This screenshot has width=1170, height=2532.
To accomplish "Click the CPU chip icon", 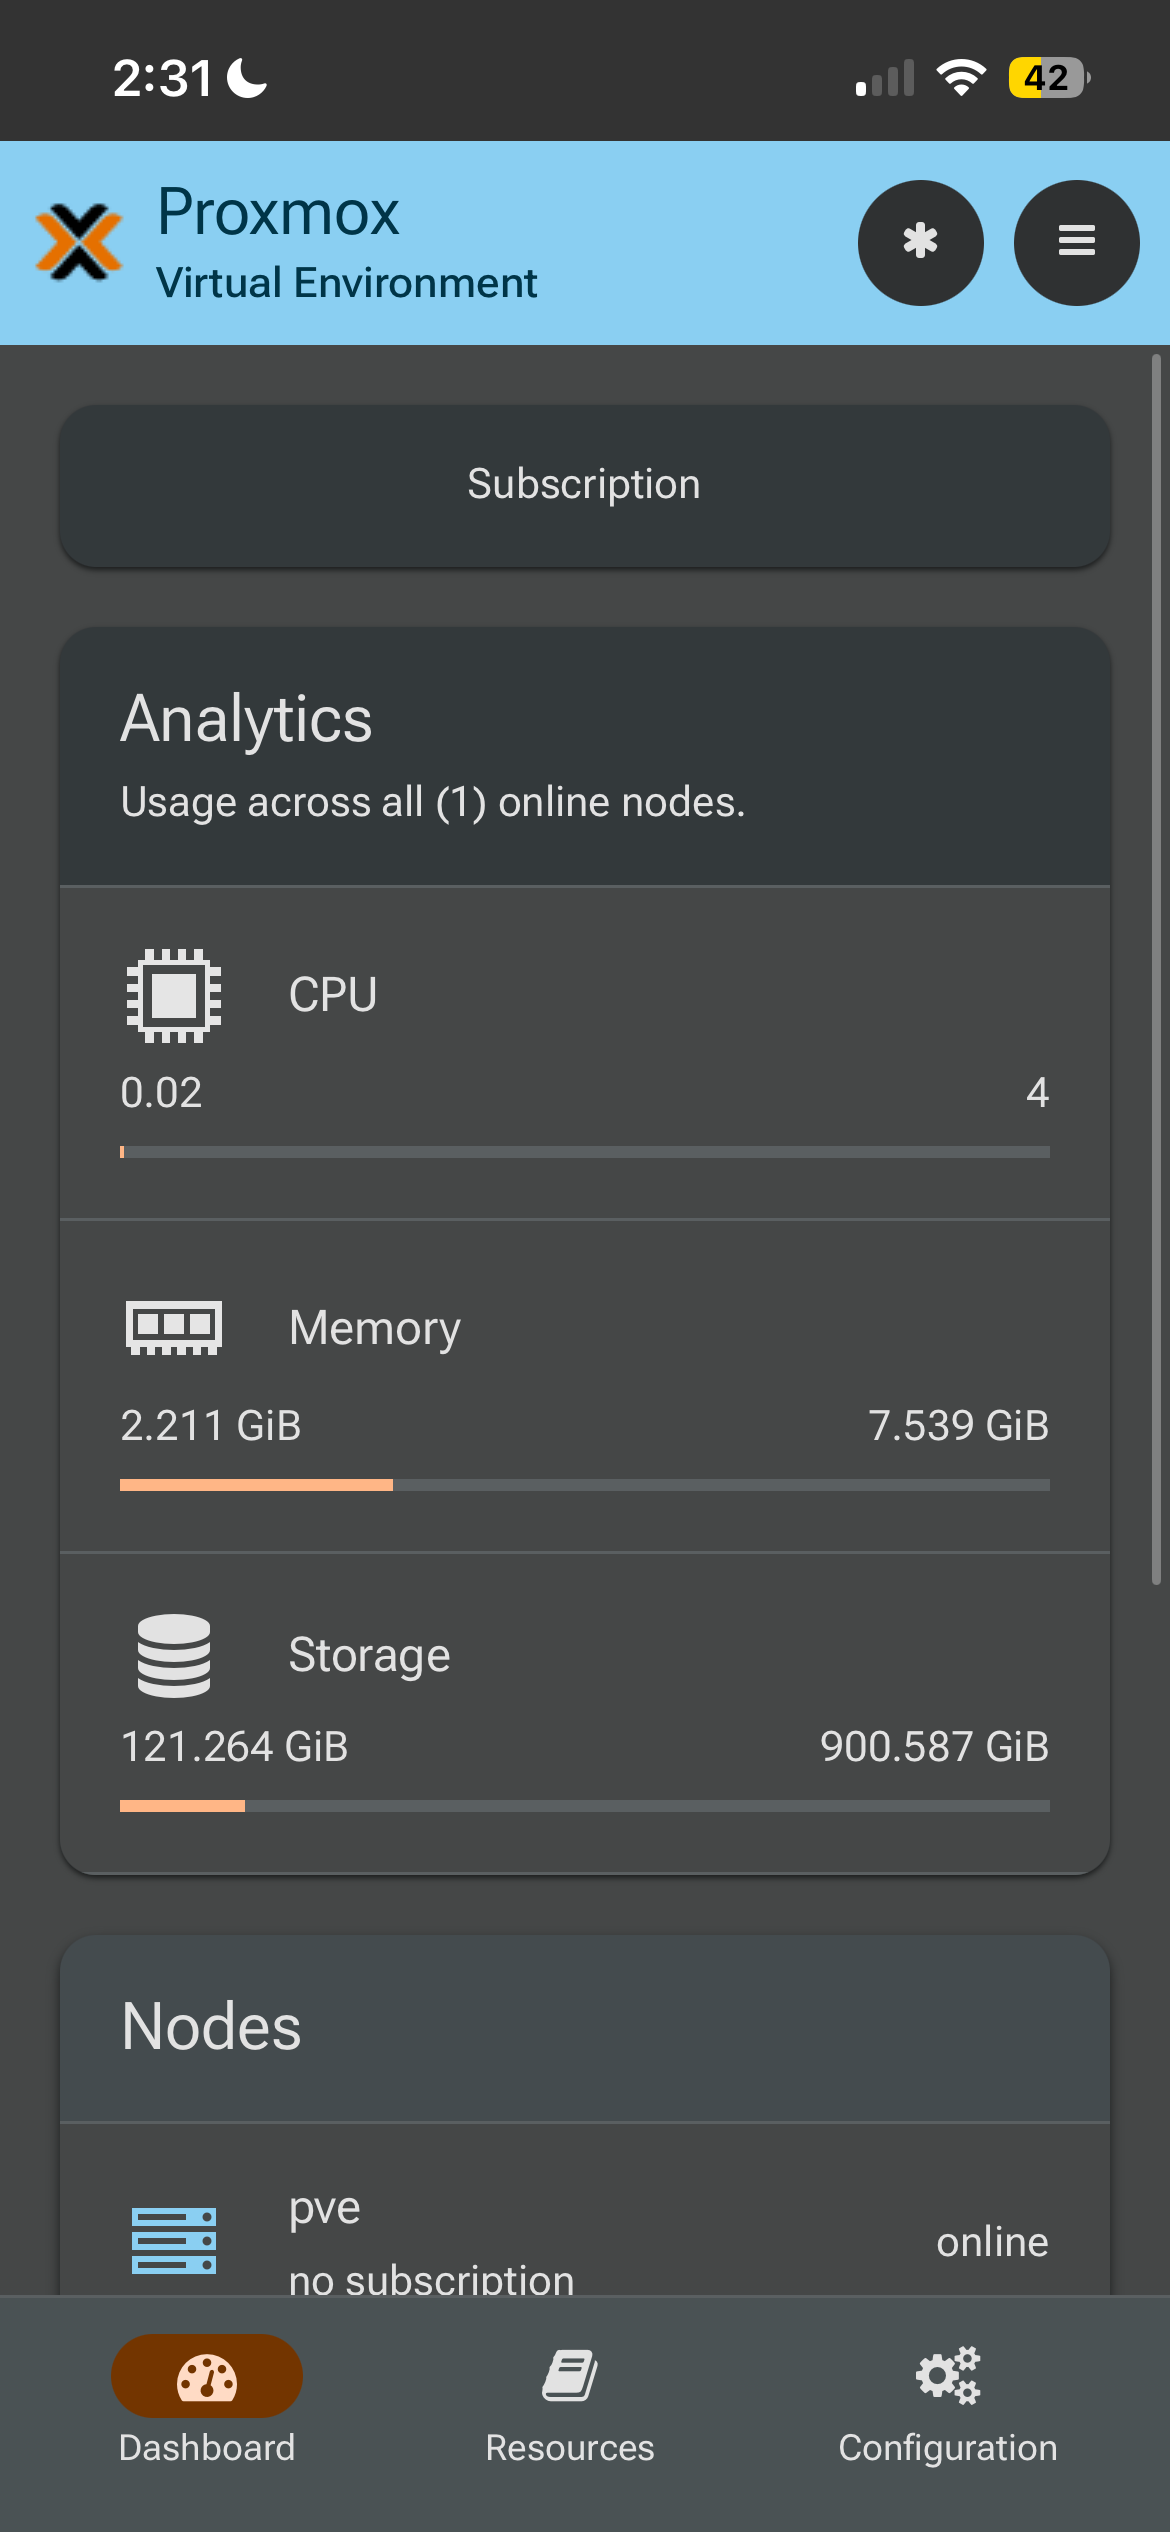I will tap(174, 995).
